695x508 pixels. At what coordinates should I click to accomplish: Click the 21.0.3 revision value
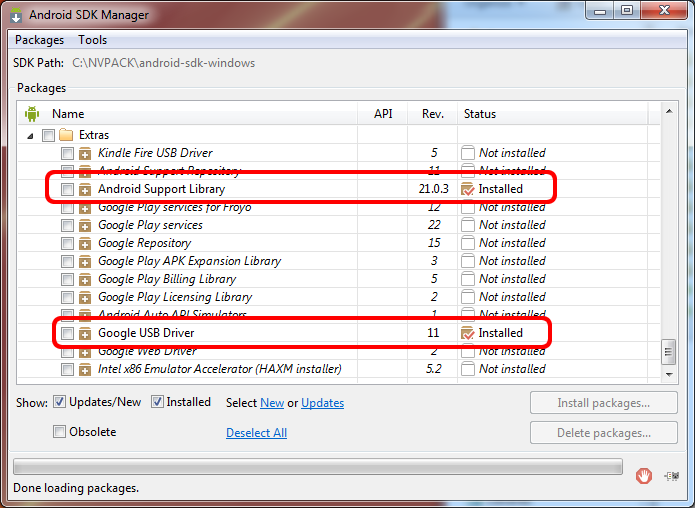click(433, 189)
